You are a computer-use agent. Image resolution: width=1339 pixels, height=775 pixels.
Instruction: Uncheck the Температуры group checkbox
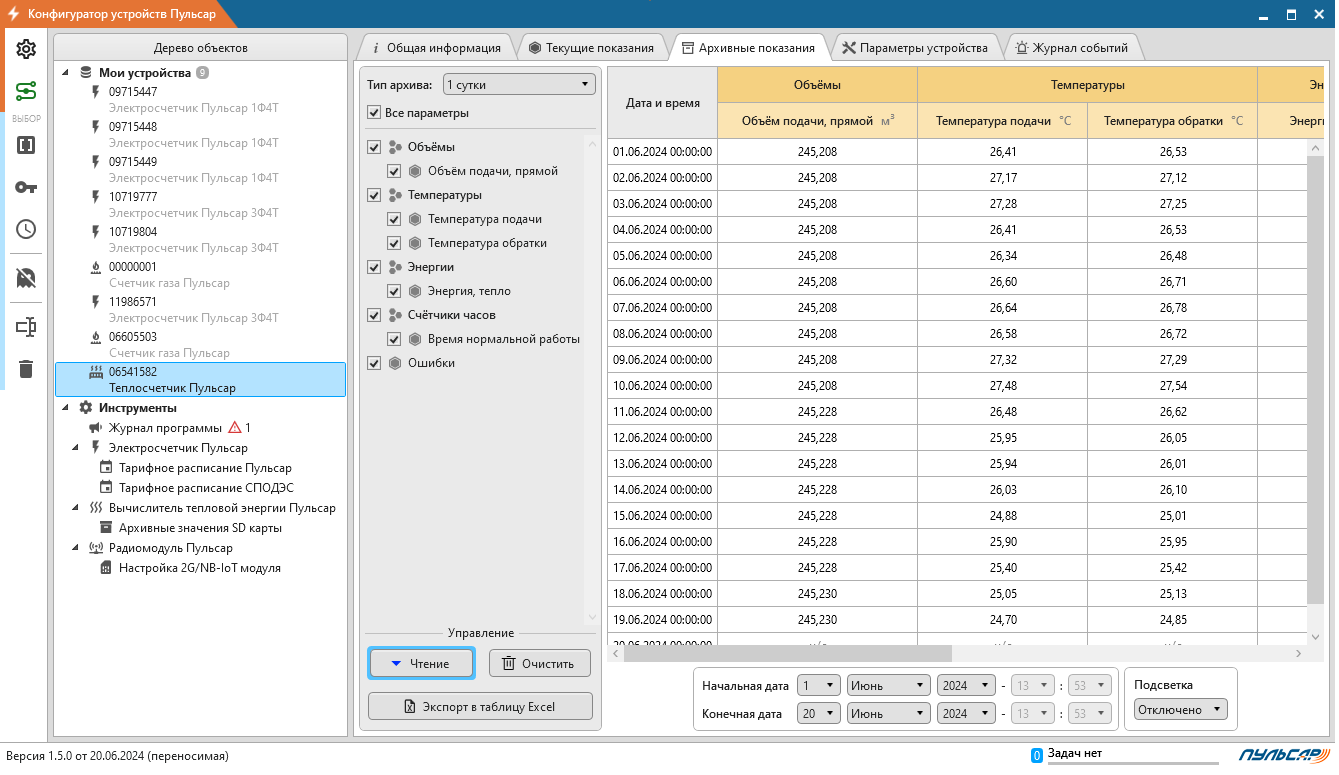374,195
